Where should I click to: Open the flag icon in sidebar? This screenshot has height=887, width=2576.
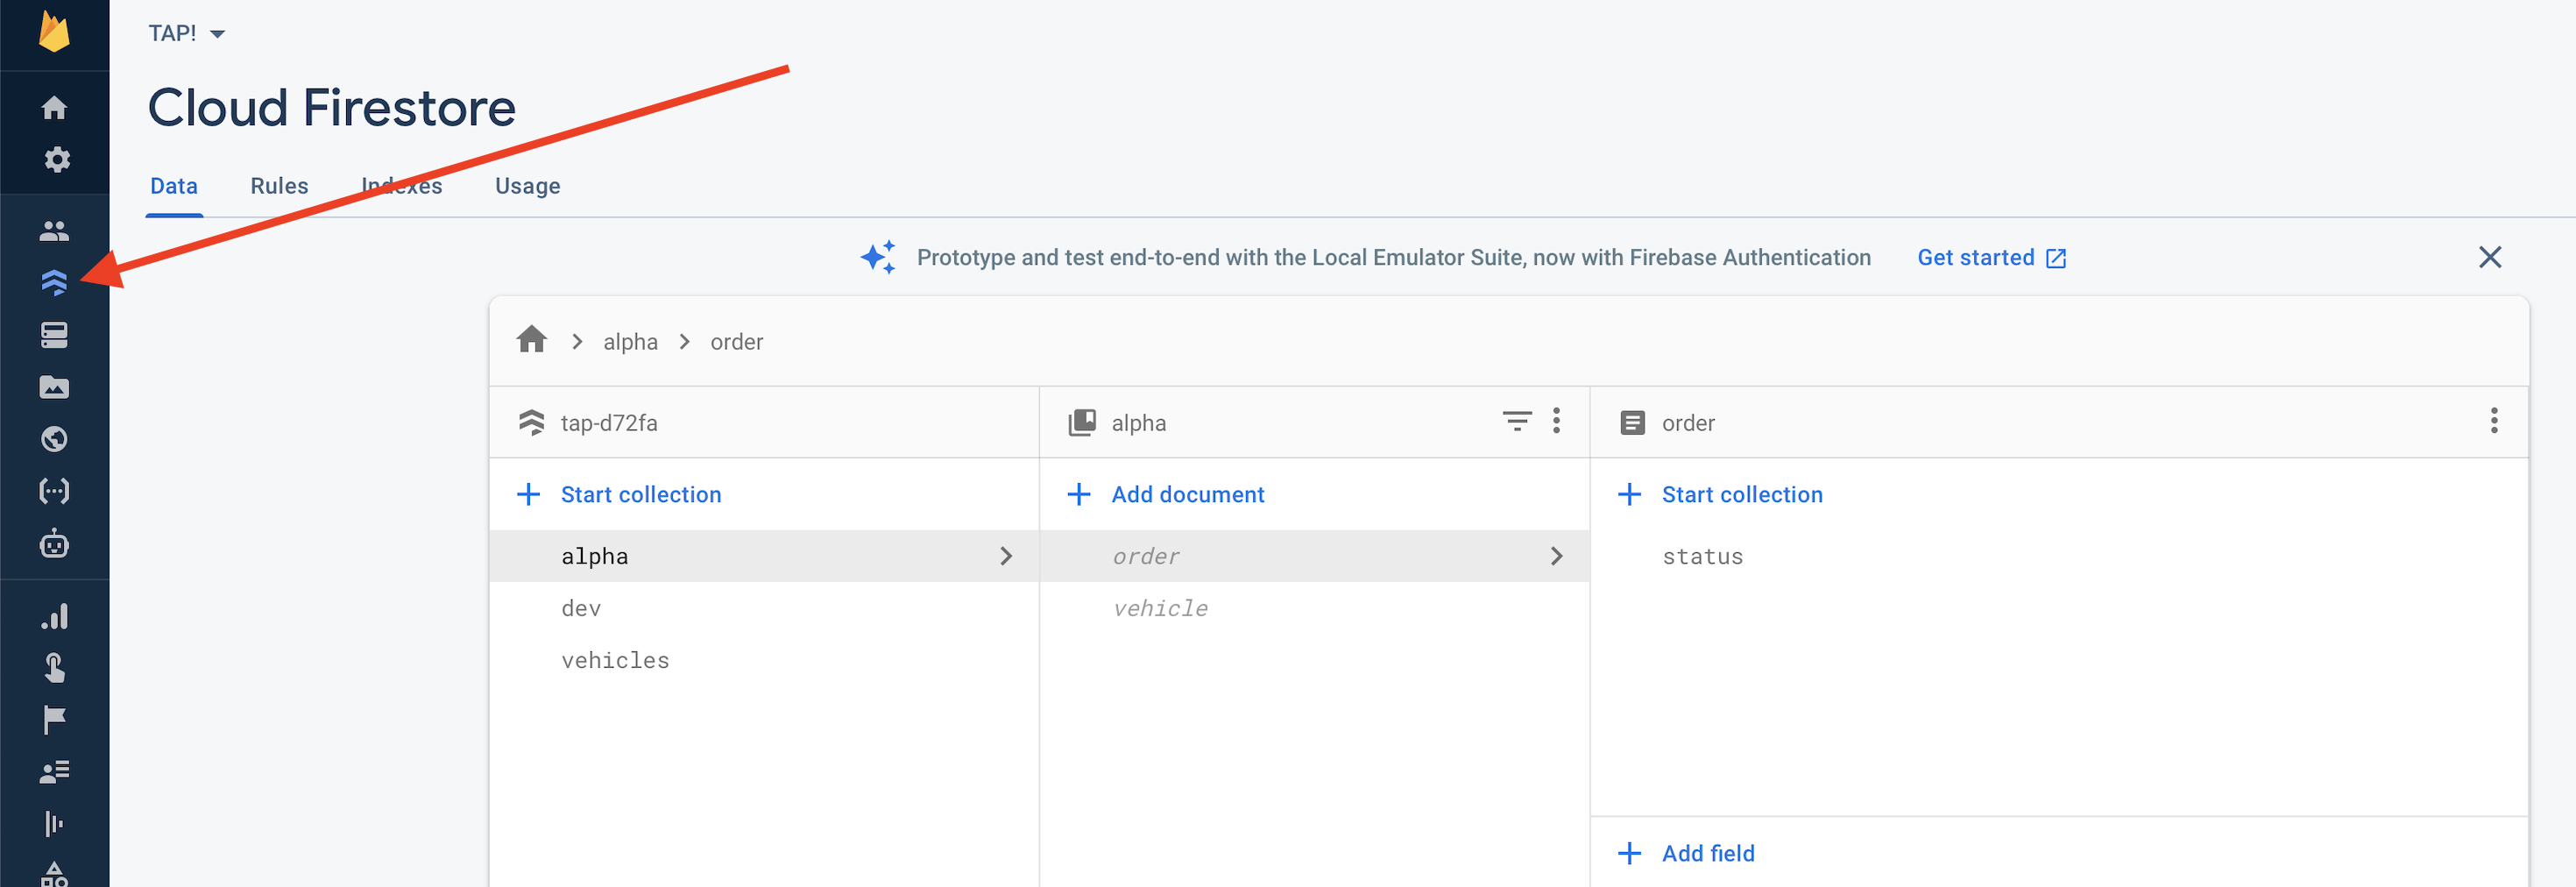coord(54,719)
